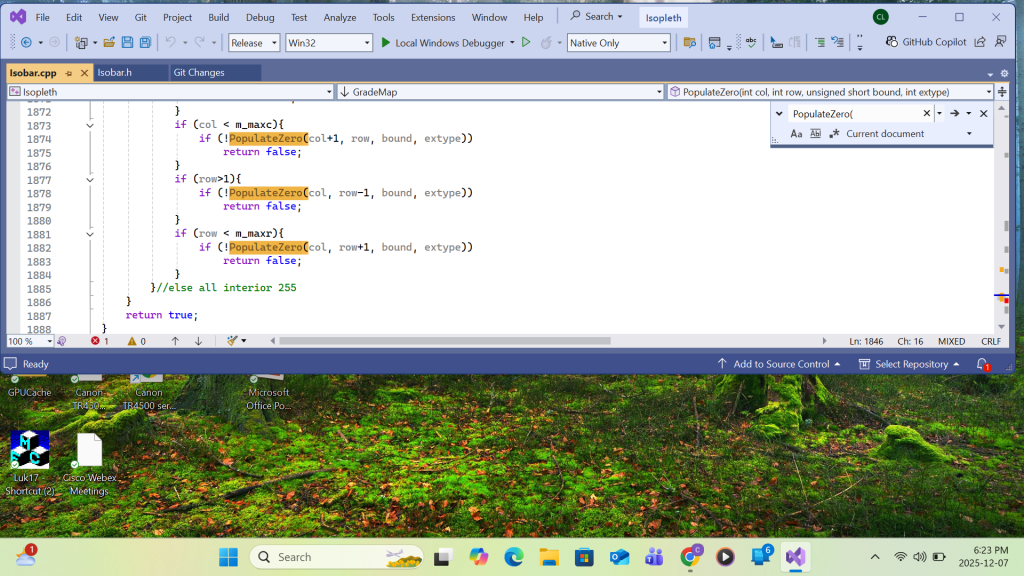The width and height of the screenshot is (1024, 576).
Task: Click the red error count indicator
Action: pyautogui.click(x=99, y=341)
